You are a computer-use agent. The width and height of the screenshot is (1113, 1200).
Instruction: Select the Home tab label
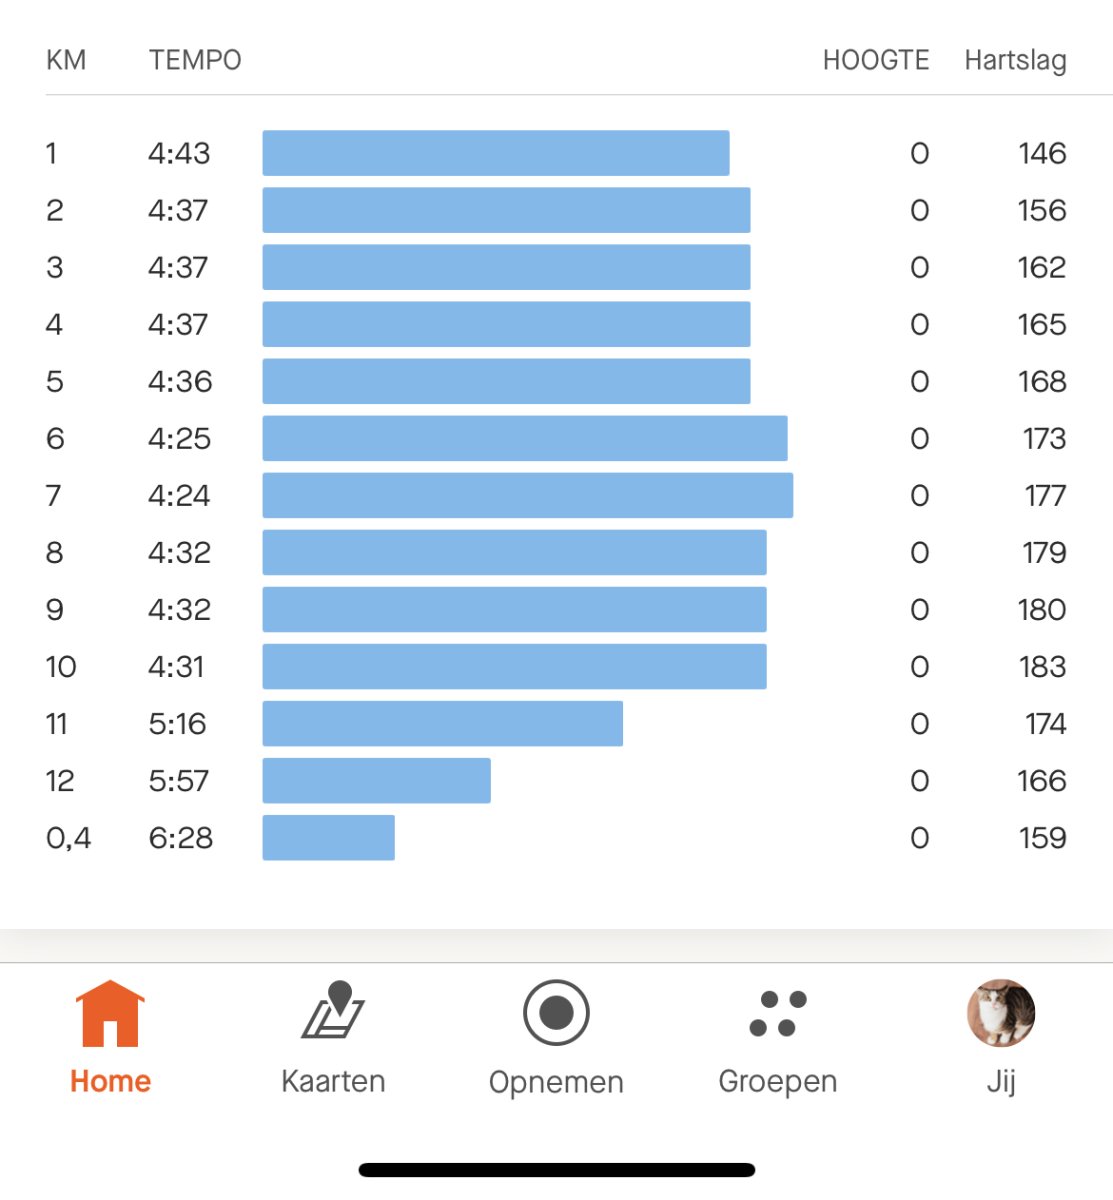[x=110, y=1081]
